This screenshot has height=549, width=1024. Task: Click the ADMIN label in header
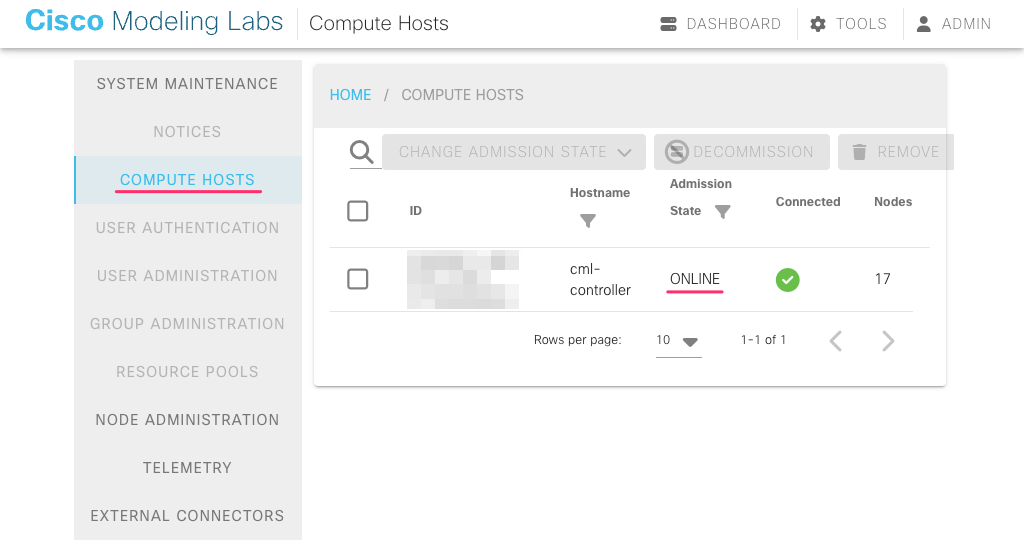click(x=966, y=24)
